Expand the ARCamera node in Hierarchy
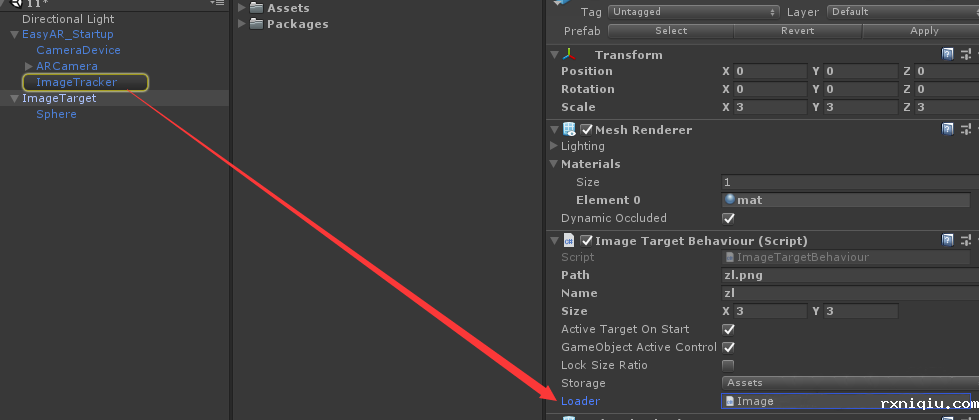This screenshot has height=420, width=979. [29, 66]
